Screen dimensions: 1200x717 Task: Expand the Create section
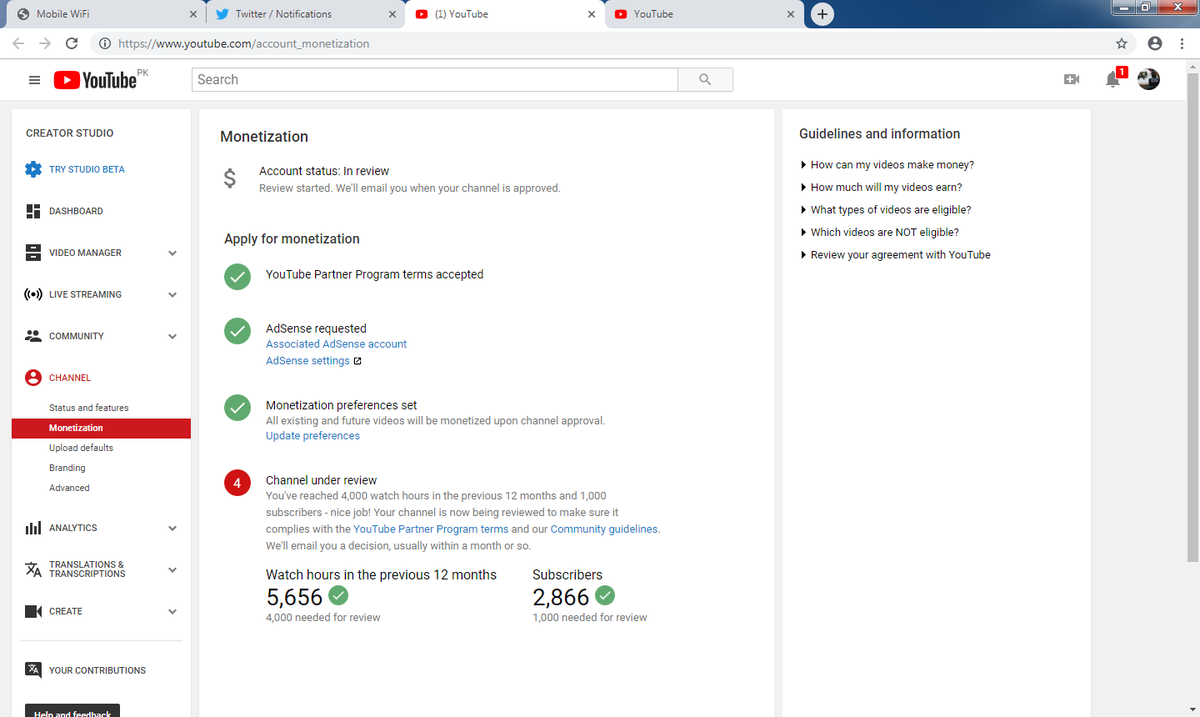172,612
